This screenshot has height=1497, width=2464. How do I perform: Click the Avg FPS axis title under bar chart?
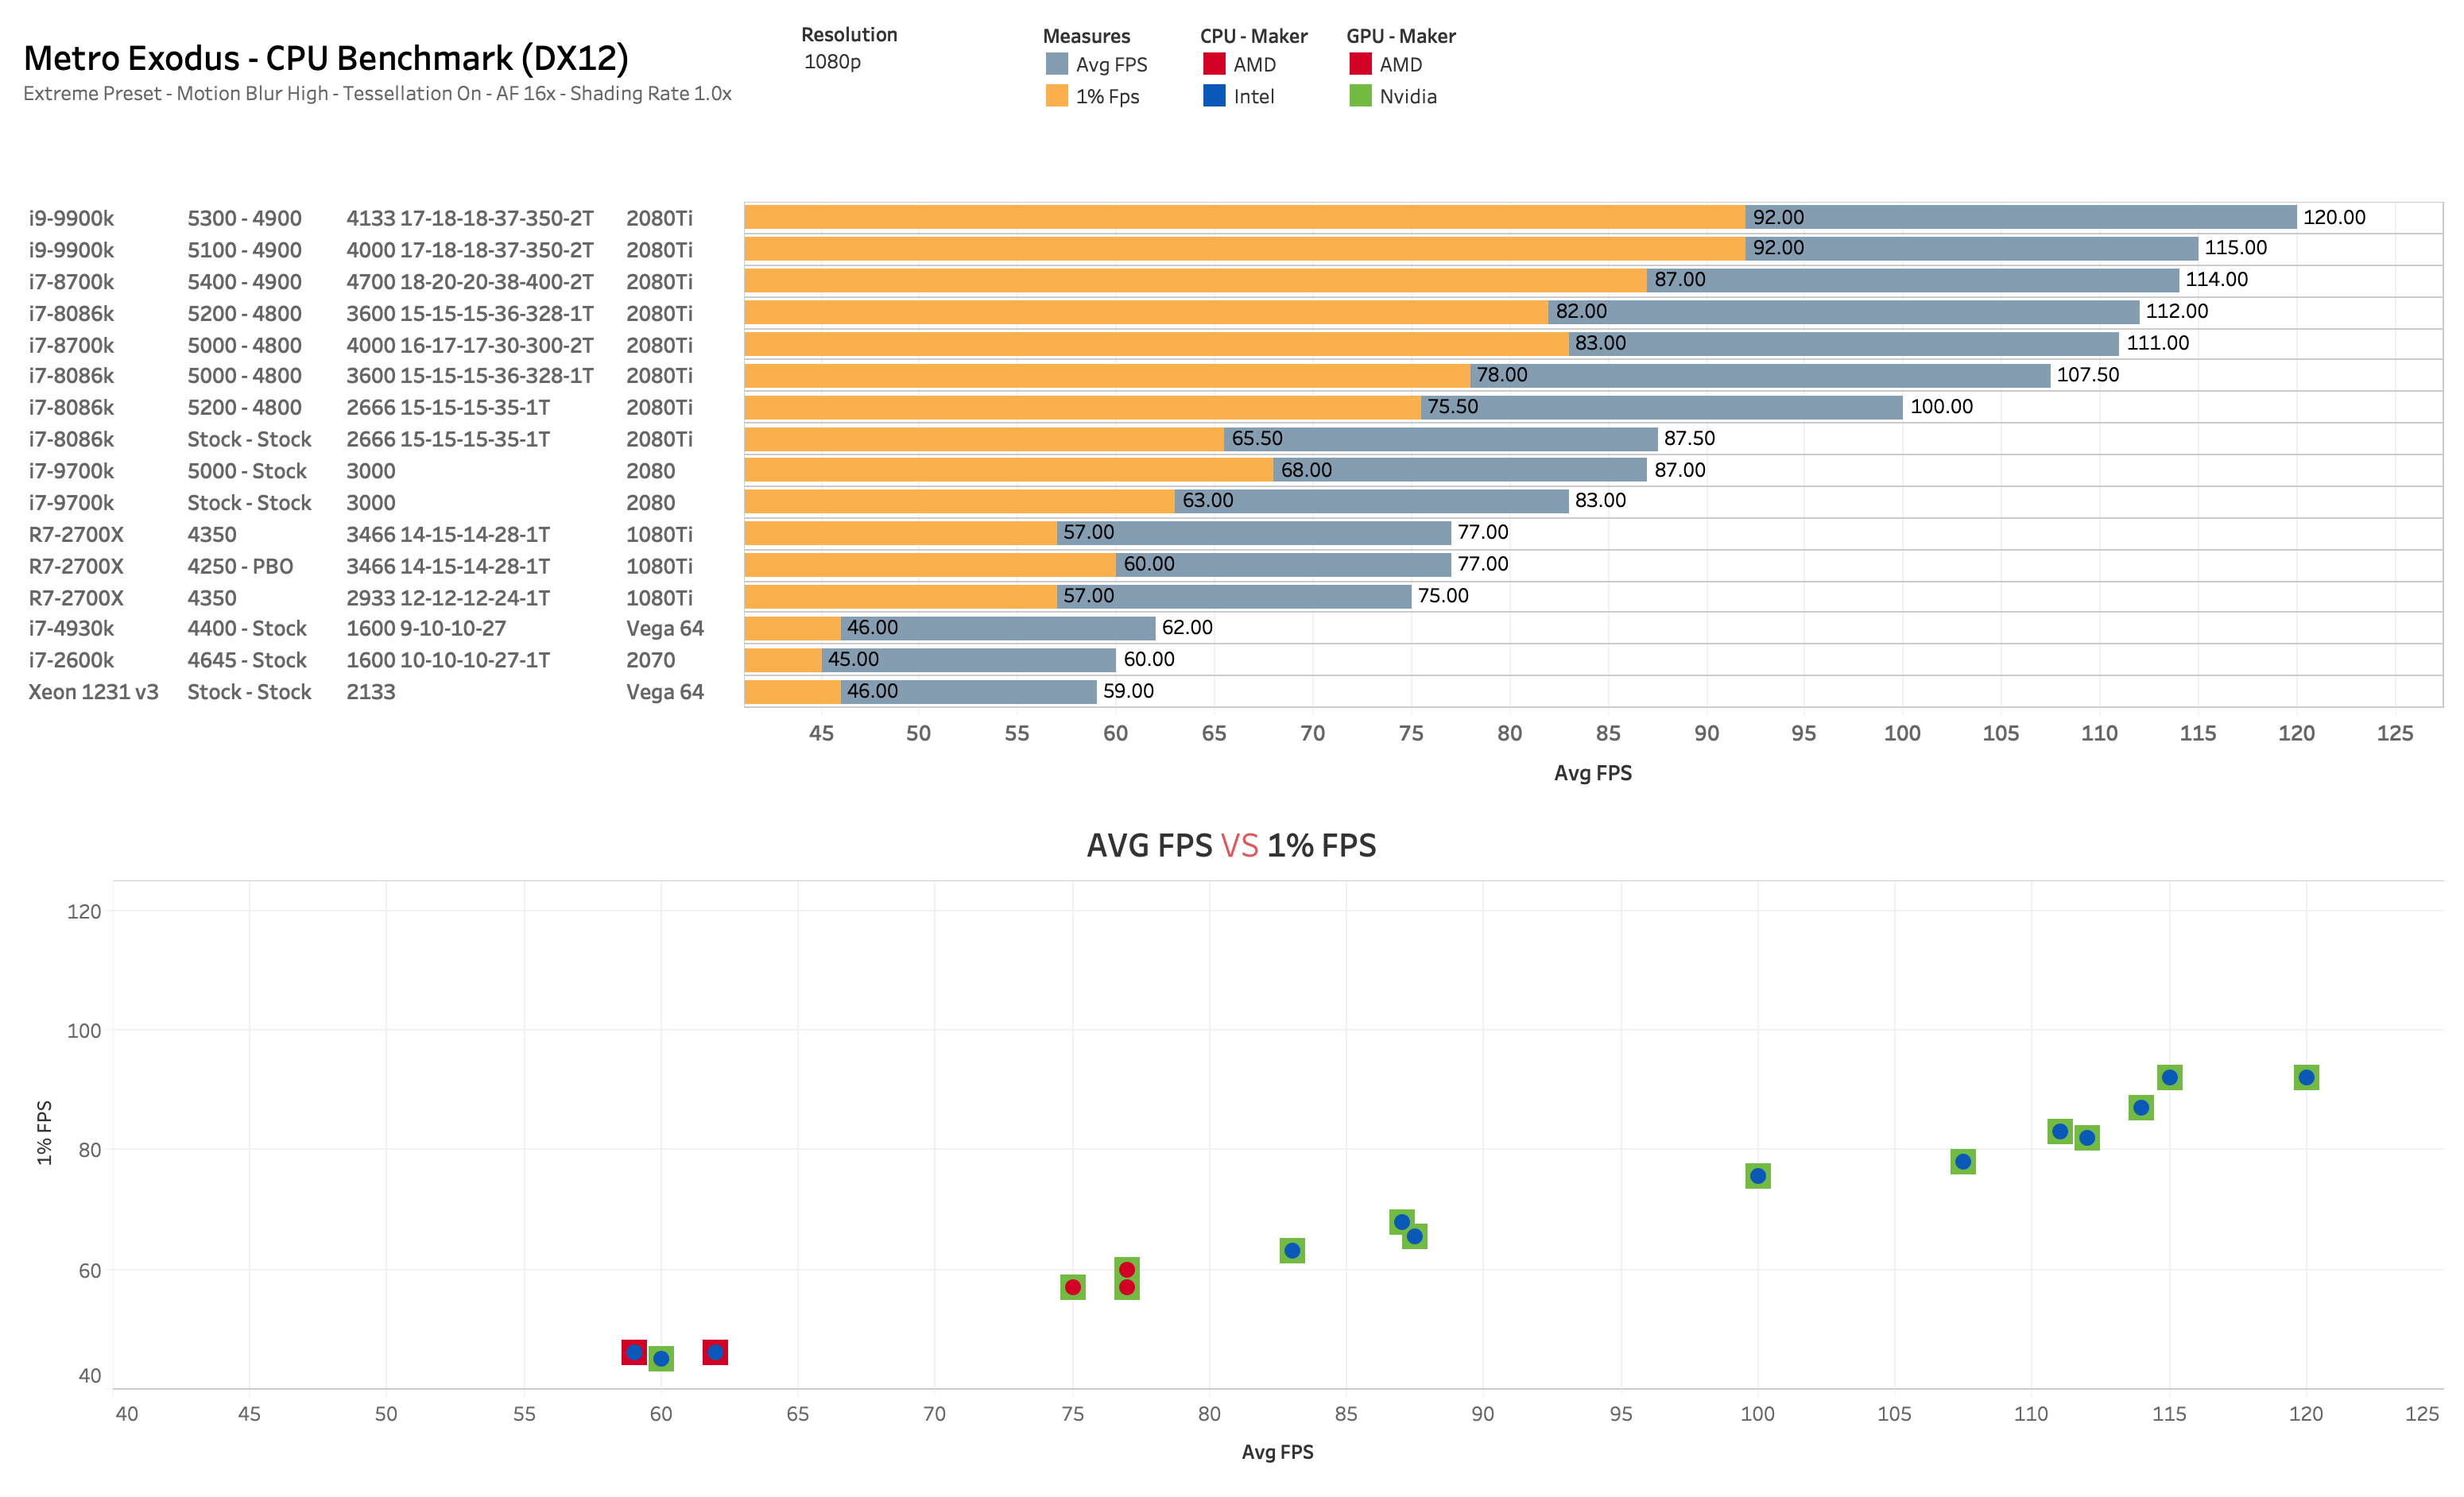point(1592,773)
